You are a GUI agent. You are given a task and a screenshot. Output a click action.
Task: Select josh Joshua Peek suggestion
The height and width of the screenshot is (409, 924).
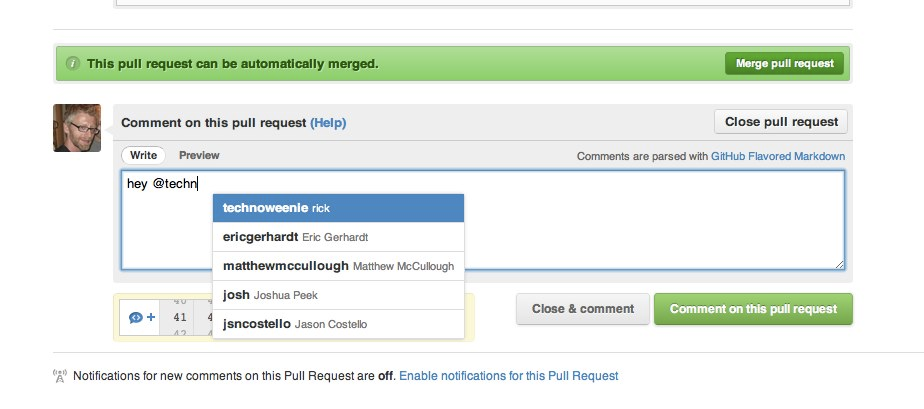pyautogui.click(x=338, y=295)
